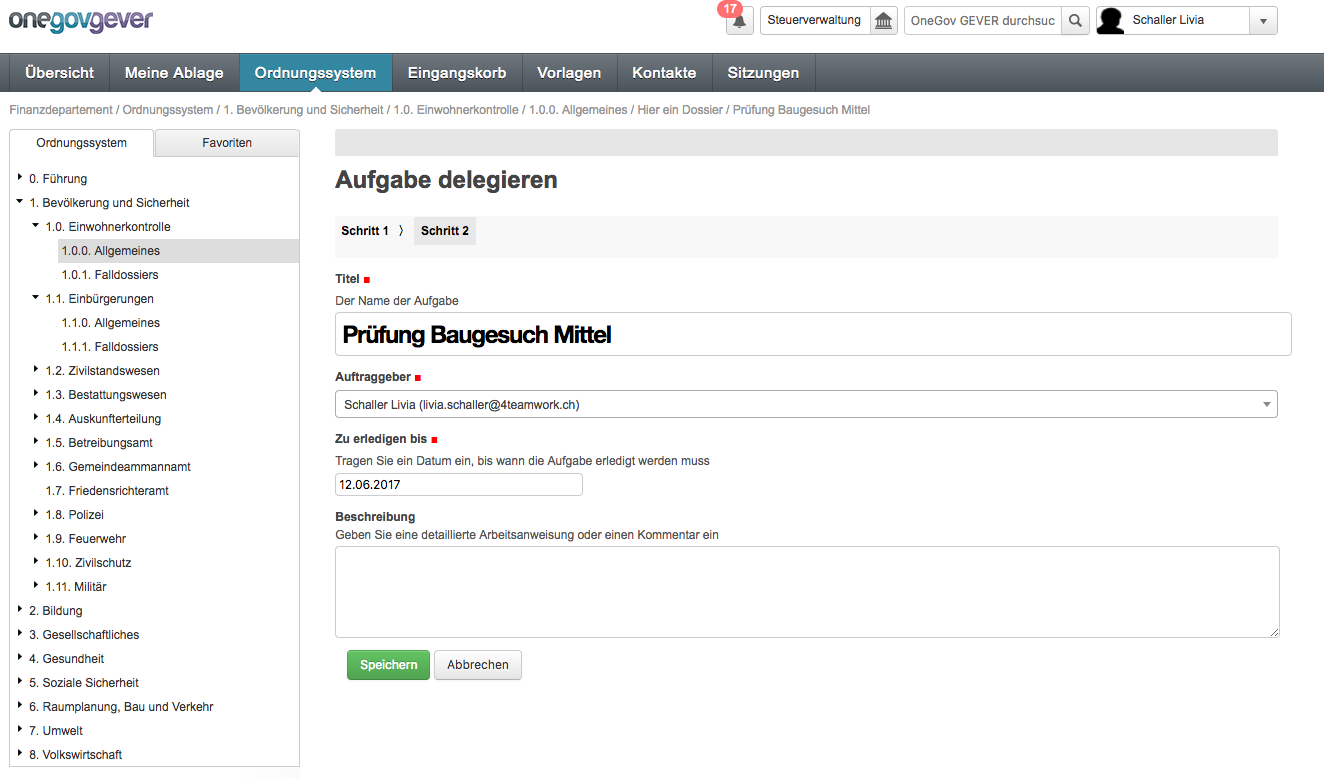Image resolution: width=1324 pixels, height=781 pixels.
Task: Select 1.1.0. Allgemeines tree item
Action: (110, 323)
